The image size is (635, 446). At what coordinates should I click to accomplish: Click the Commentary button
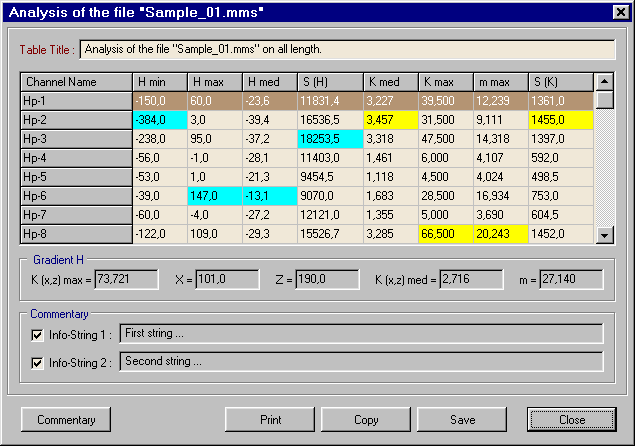coord(66,420)
